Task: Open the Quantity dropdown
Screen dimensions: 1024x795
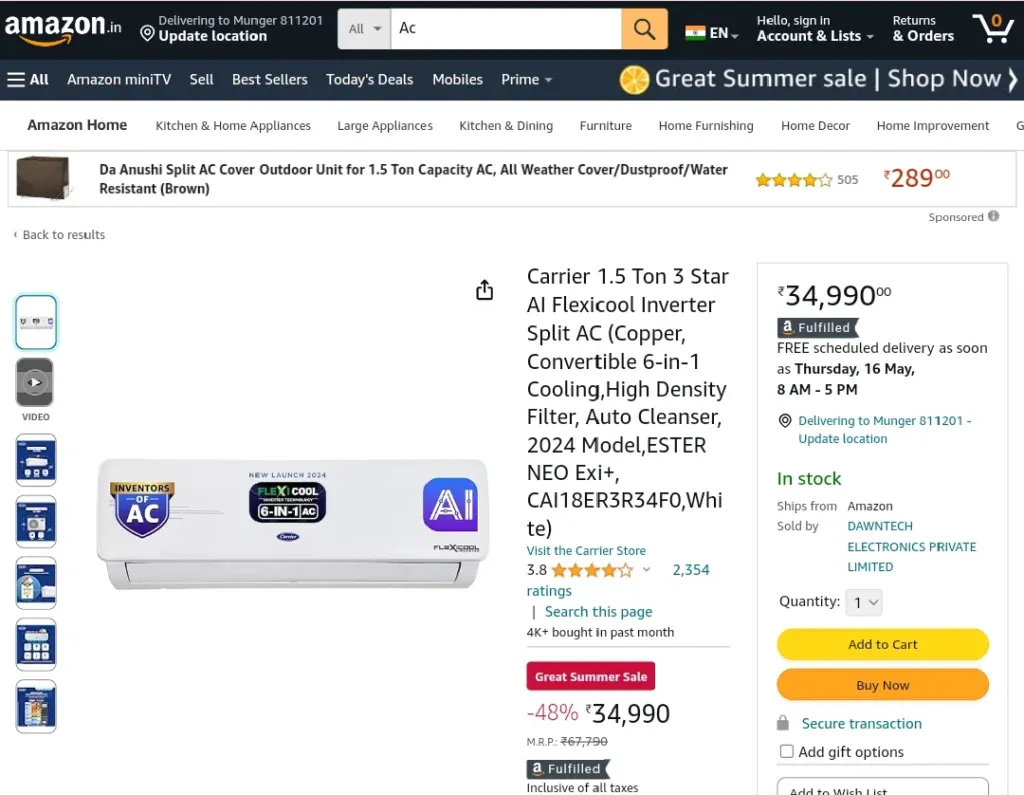Action: [863, 602]
